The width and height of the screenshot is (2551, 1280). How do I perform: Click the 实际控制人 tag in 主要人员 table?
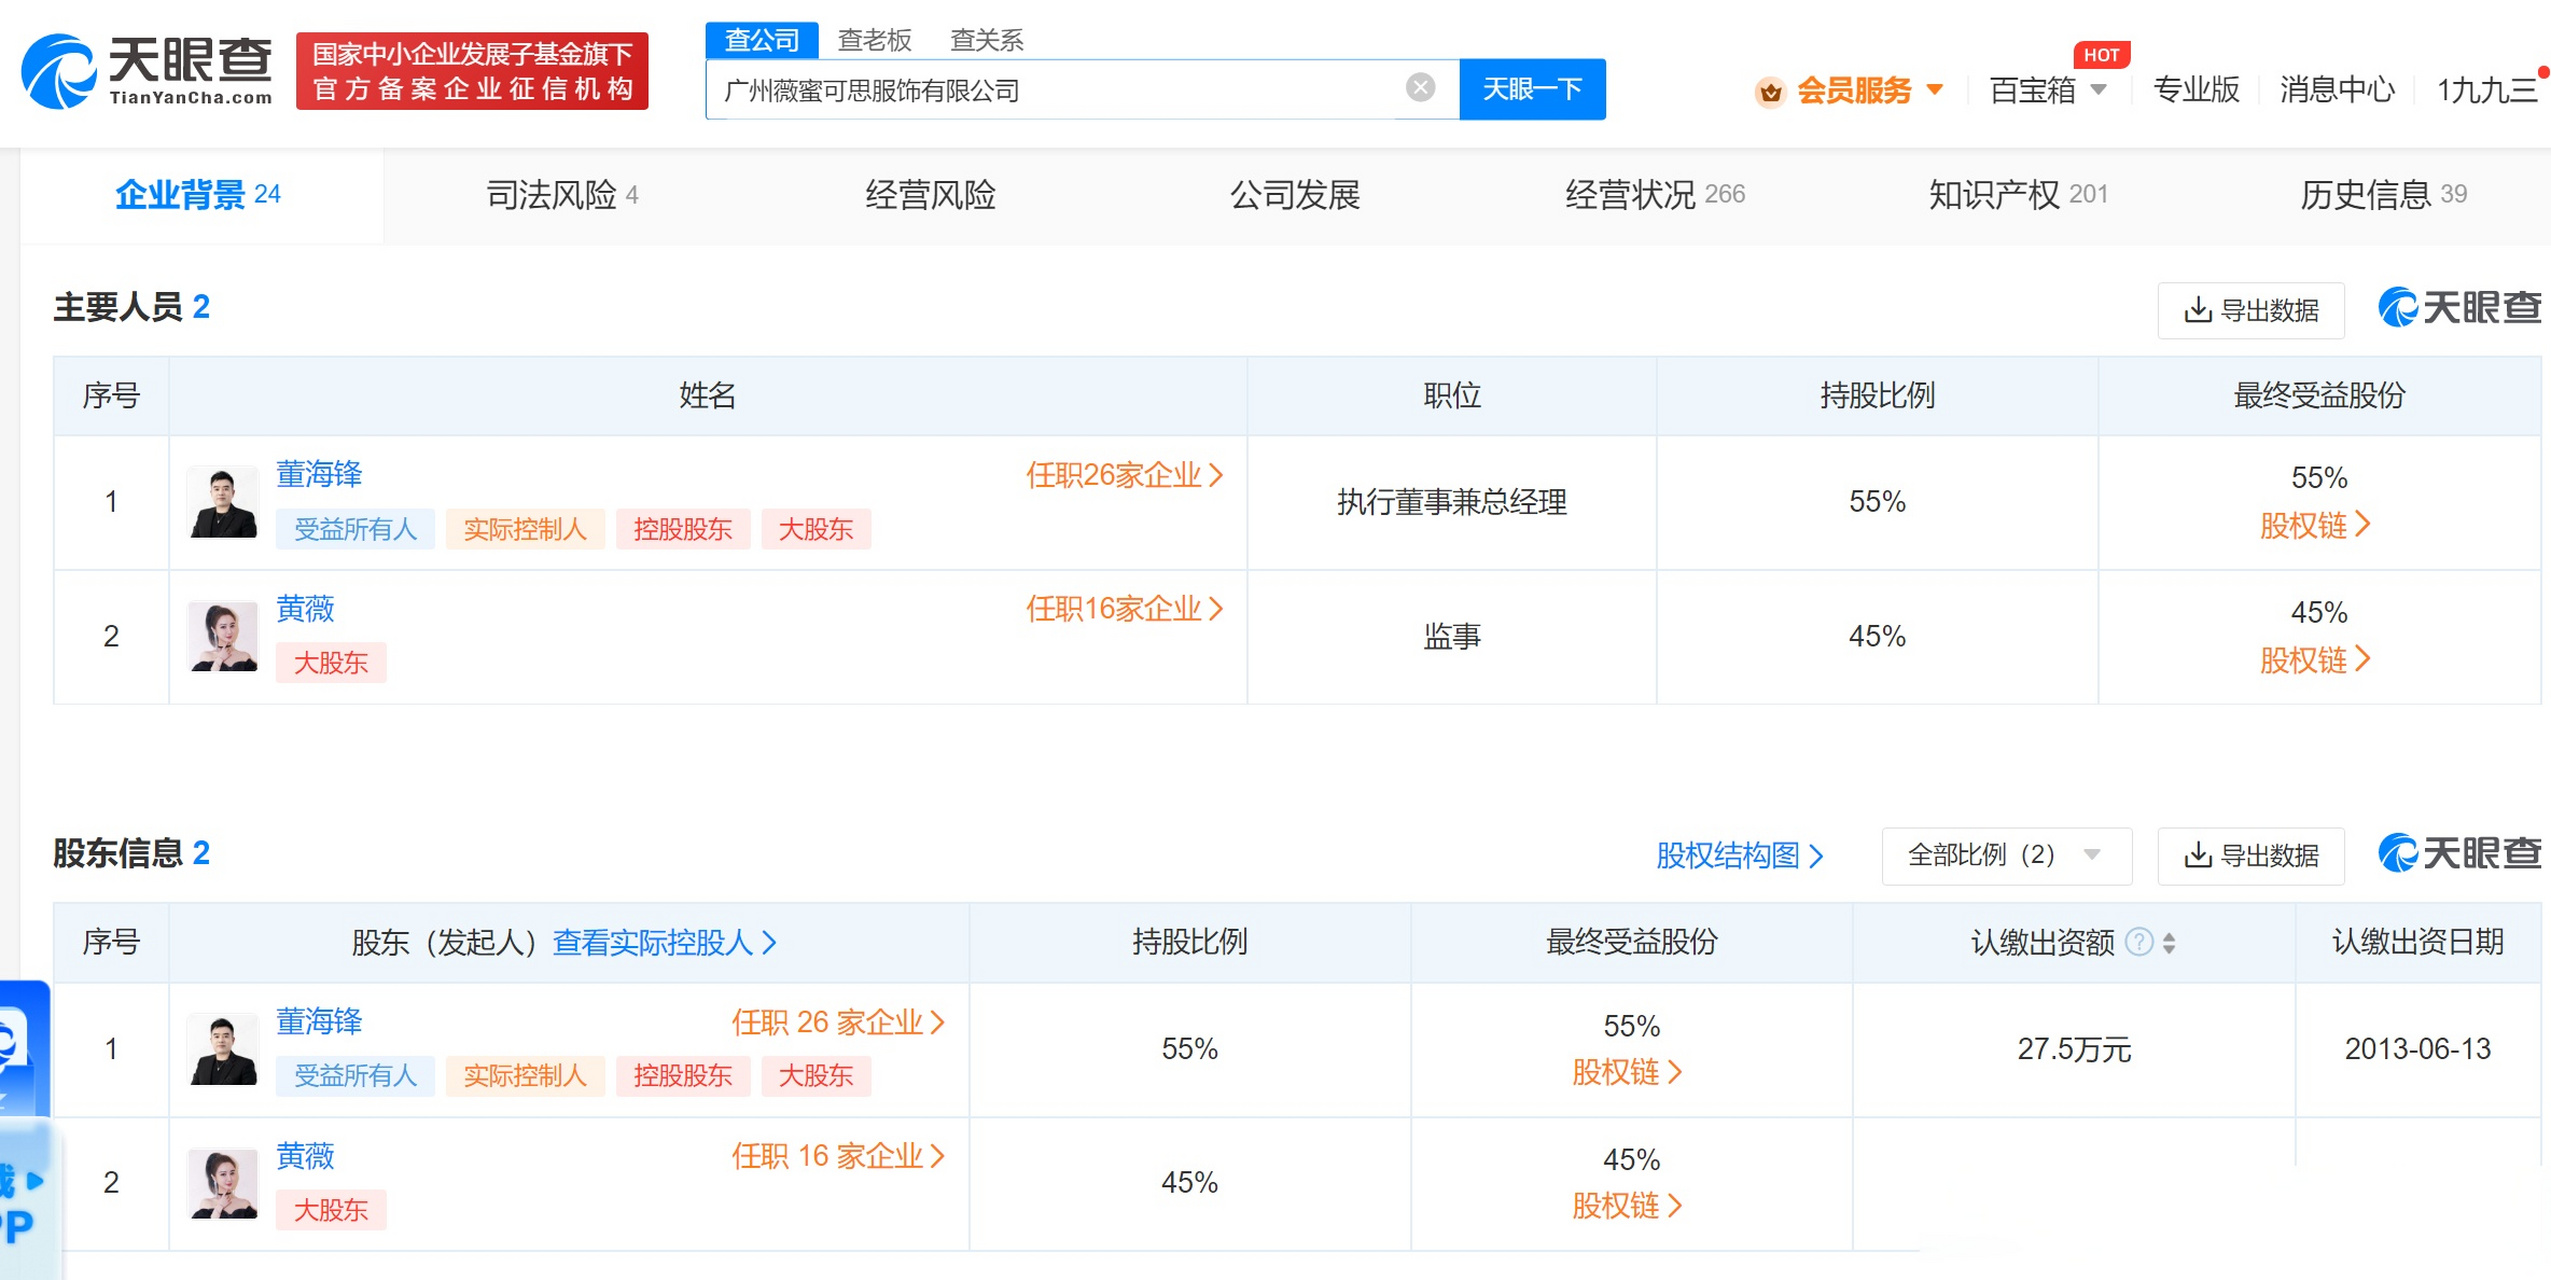click(x=525, y=529)
